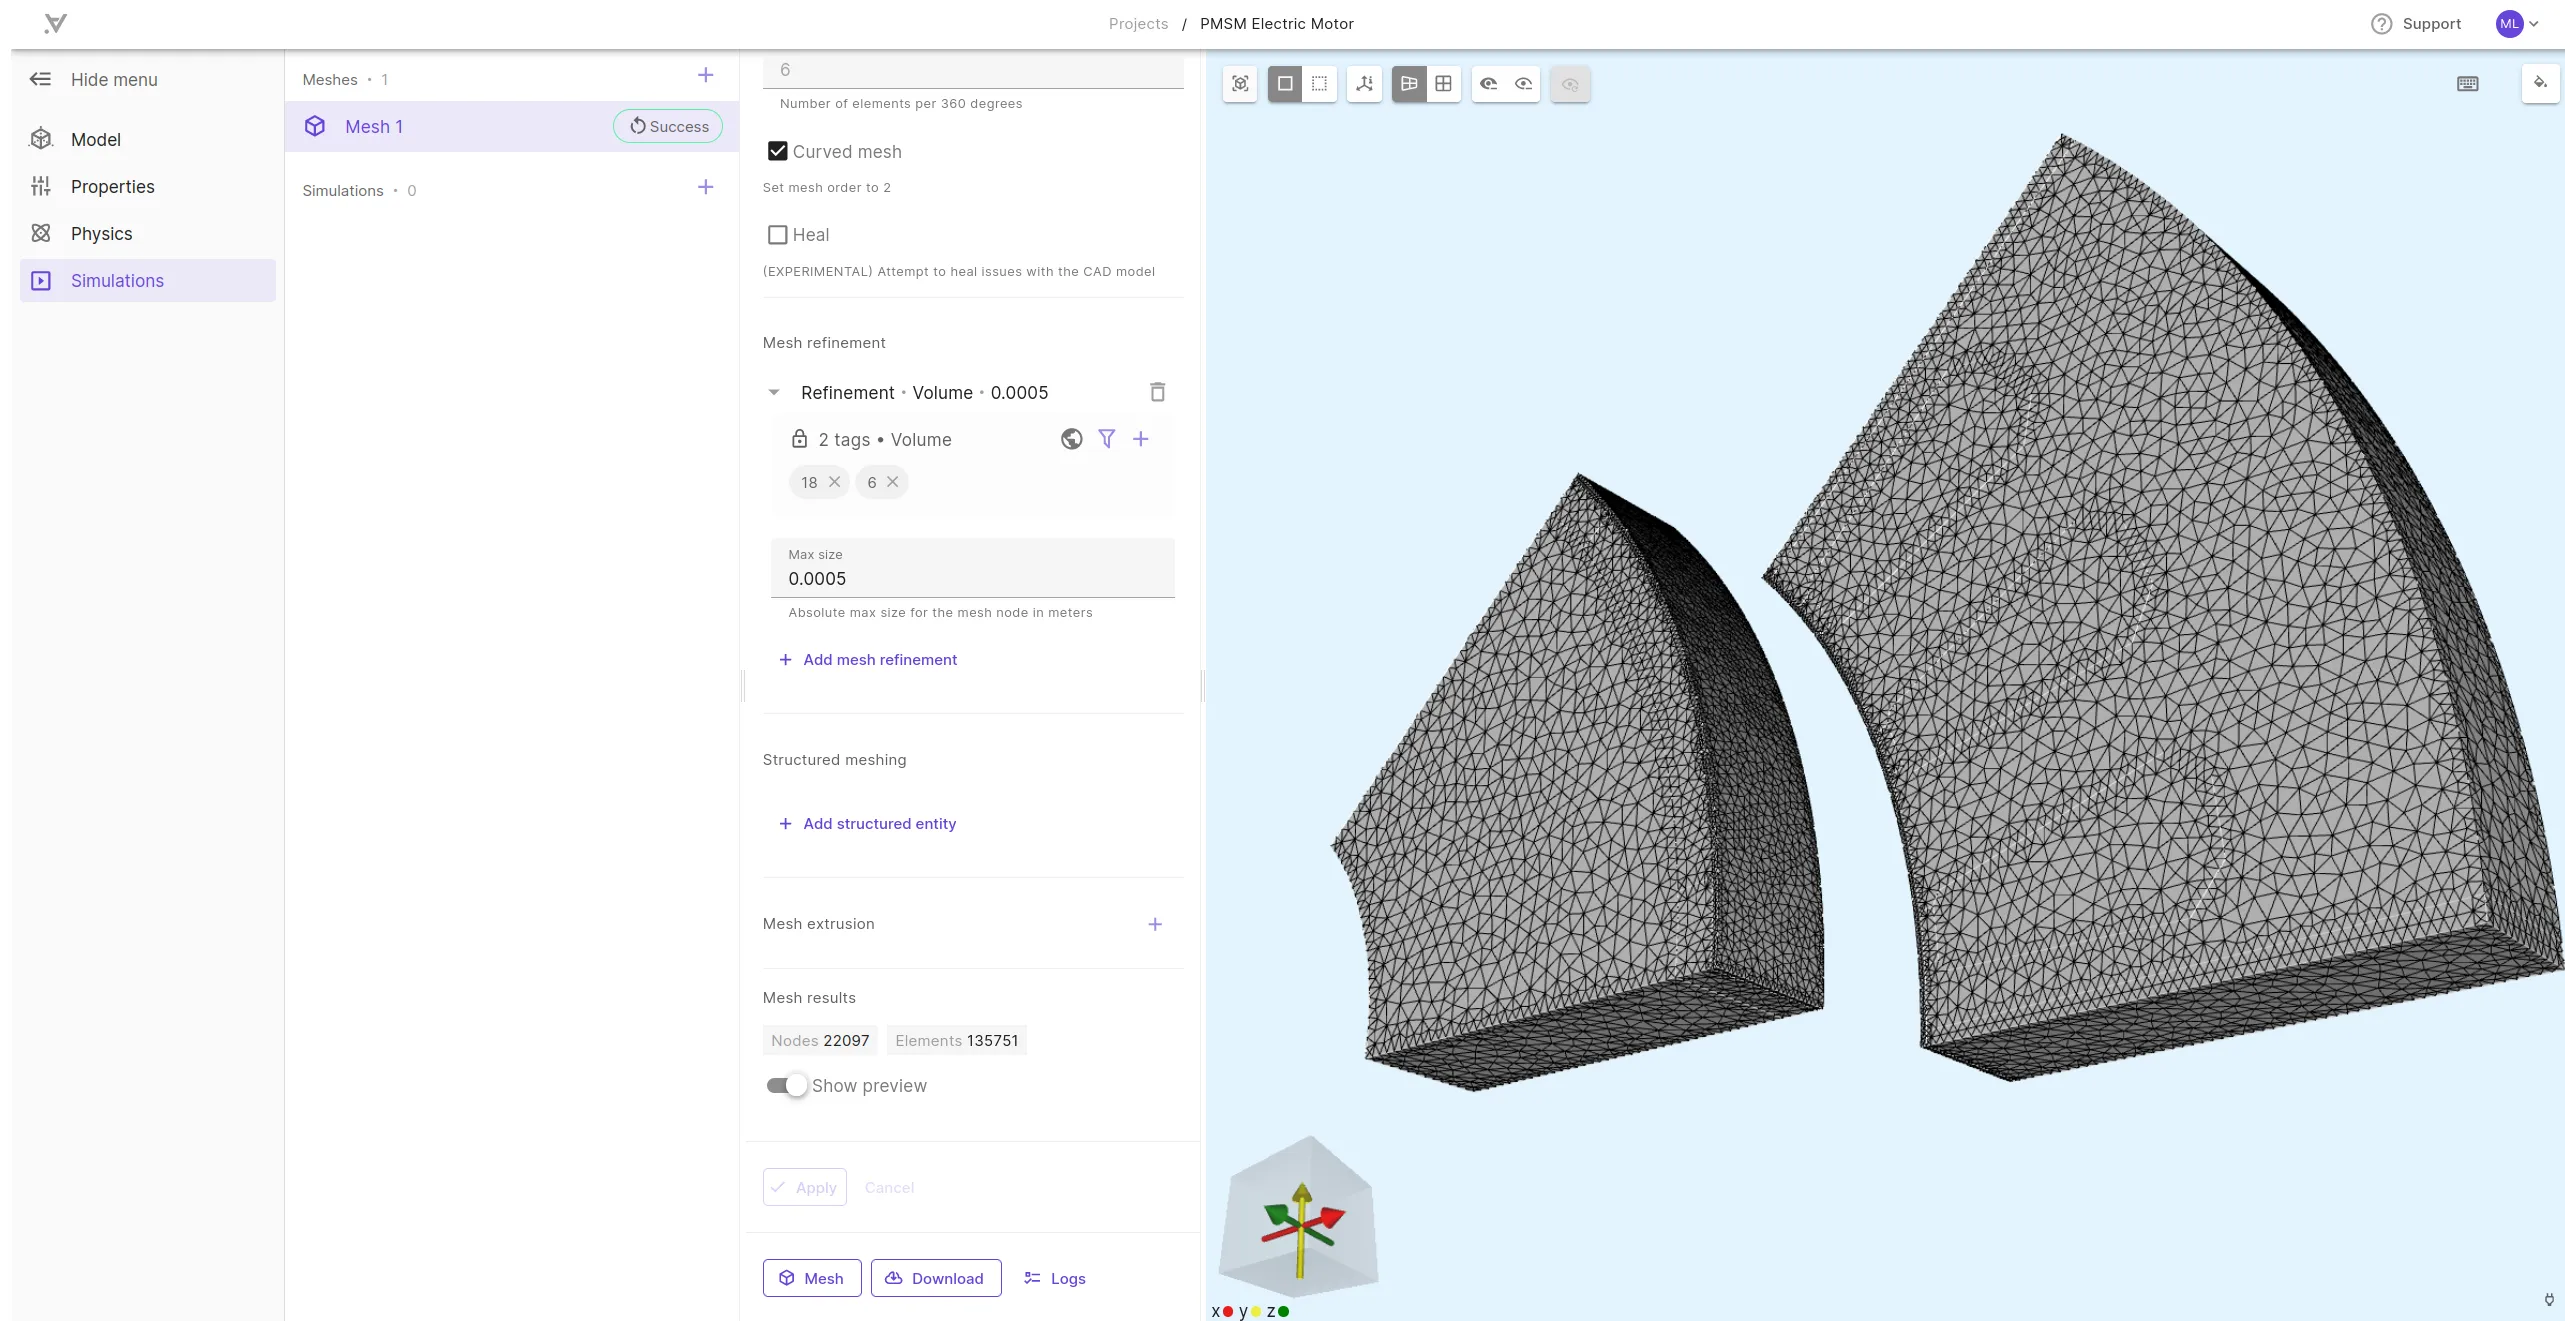Open the Simulations section
The width and height of the screenshot is (2565, 1321).
pos(148,281)
